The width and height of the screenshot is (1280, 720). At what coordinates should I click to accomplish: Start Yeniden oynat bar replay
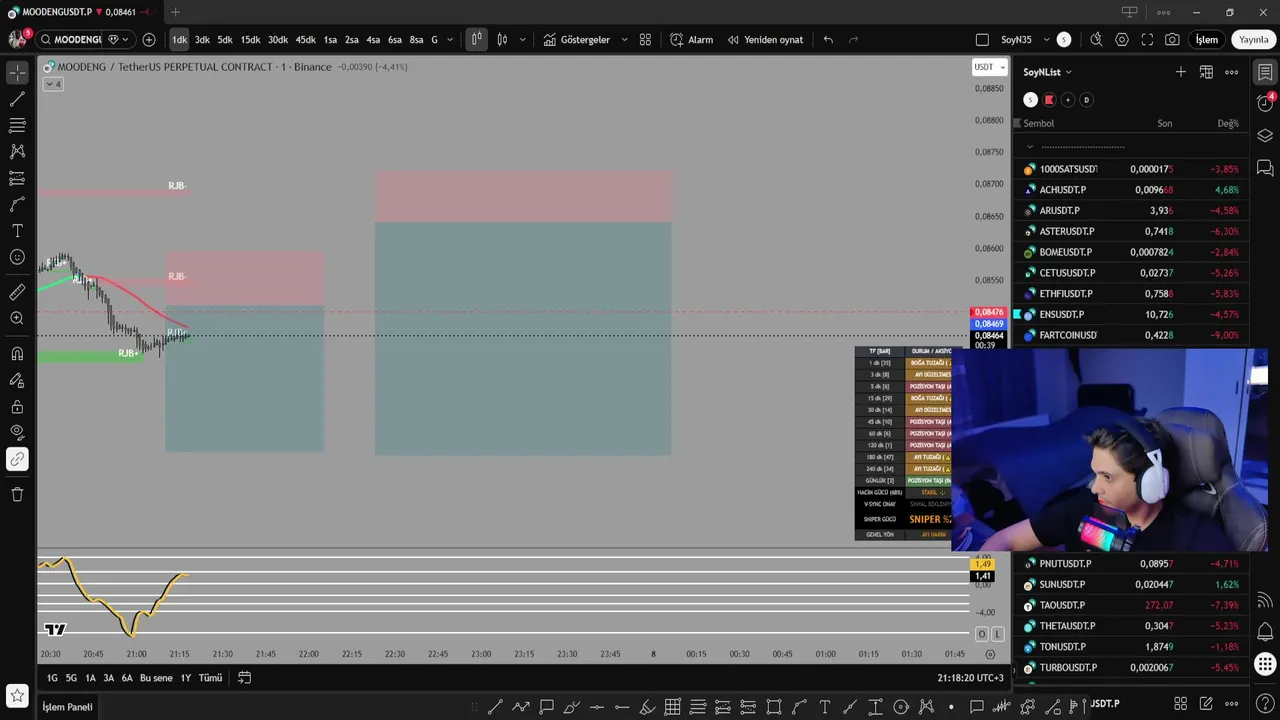pos(765,40)
